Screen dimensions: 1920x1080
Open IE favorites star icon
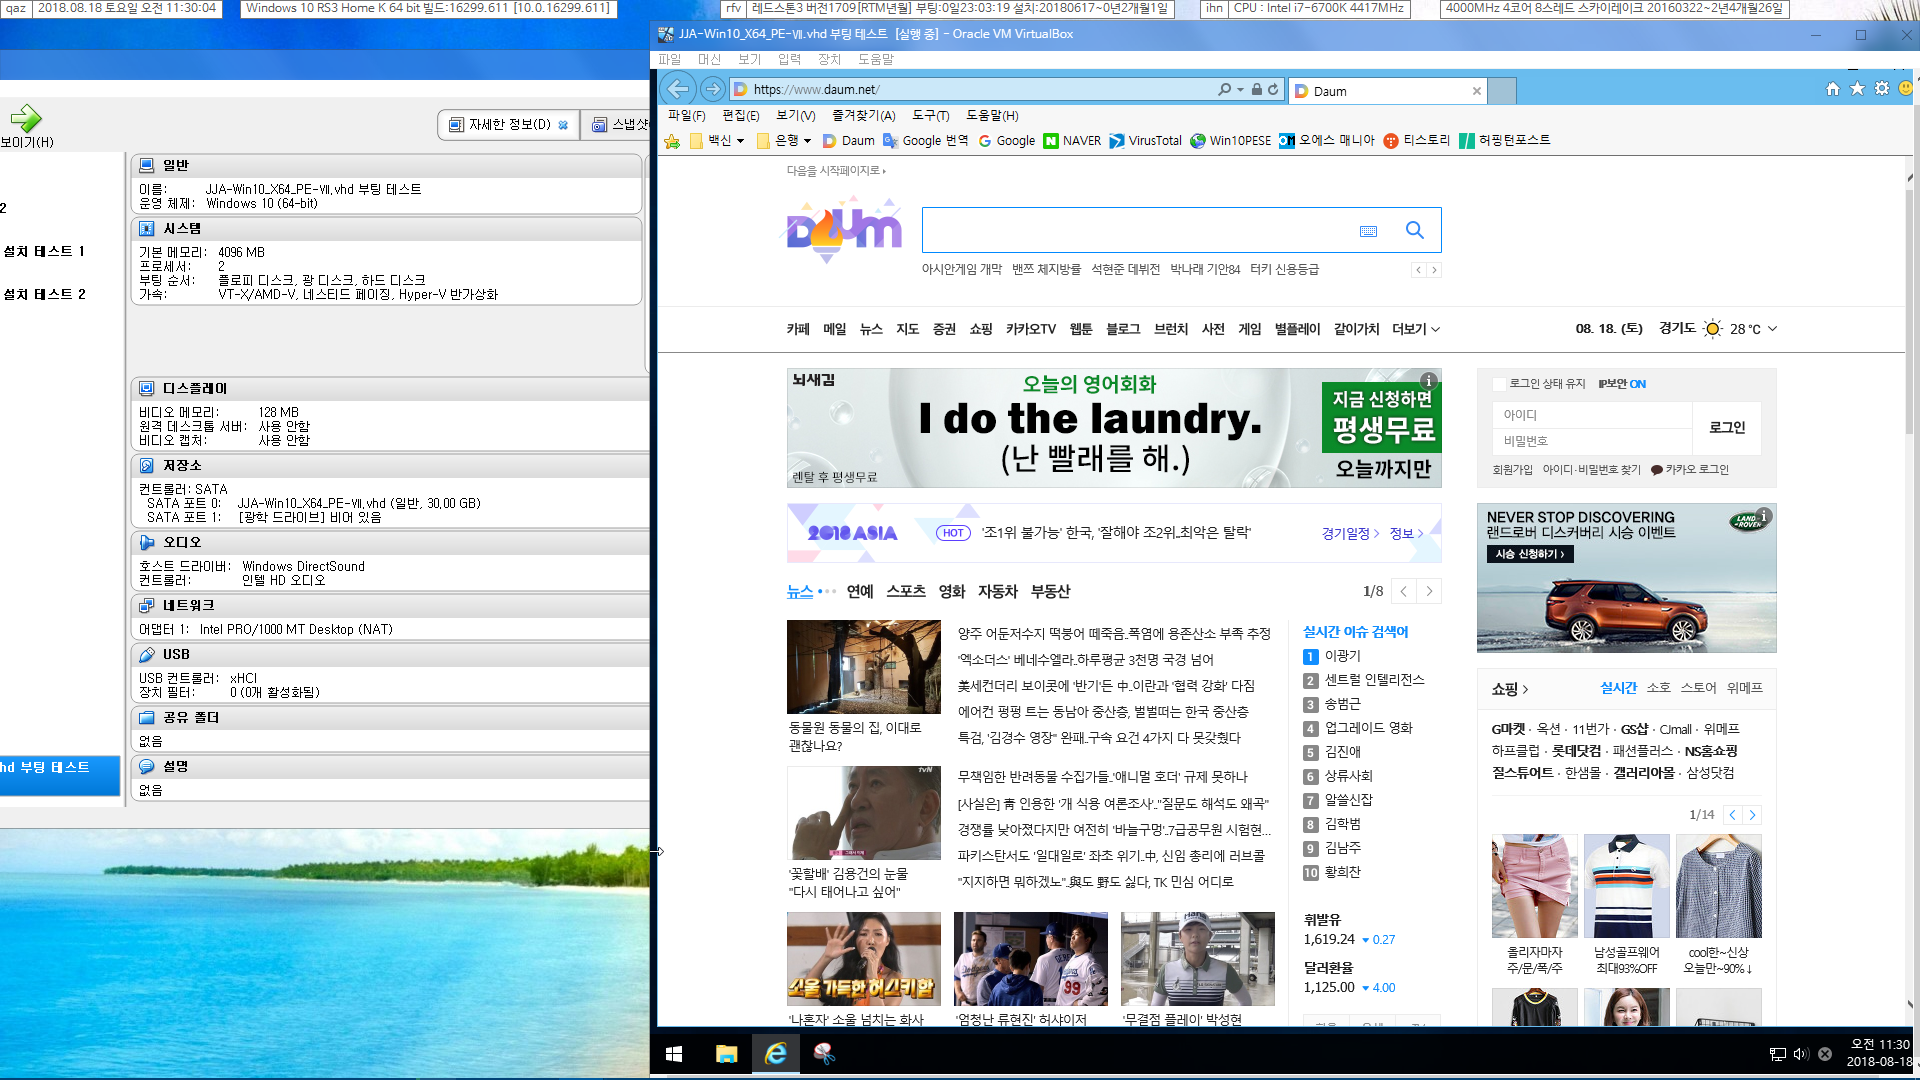pos(1857,89)
